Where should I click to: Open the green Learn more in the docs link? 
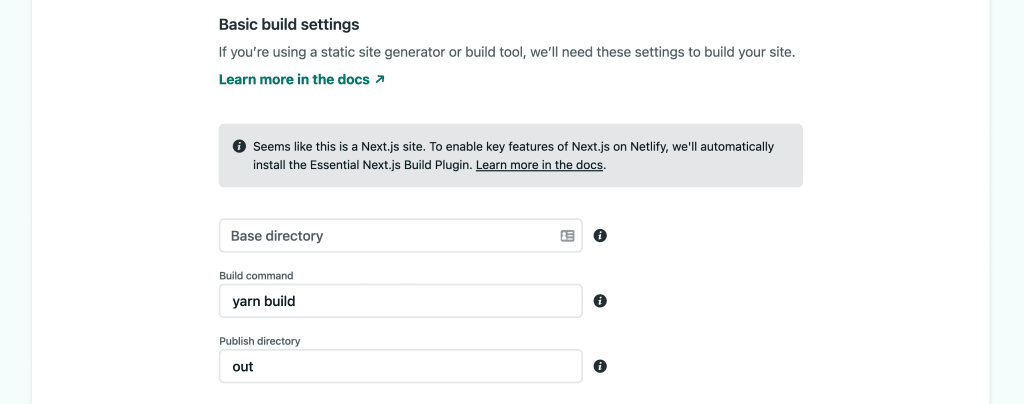click(x=295, y=80)
